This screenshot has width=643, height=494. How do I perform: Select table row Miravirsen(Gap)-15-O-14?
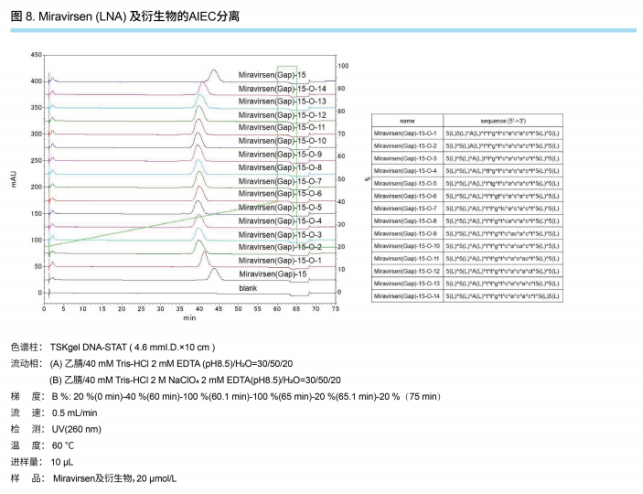[x=407, y=297]
